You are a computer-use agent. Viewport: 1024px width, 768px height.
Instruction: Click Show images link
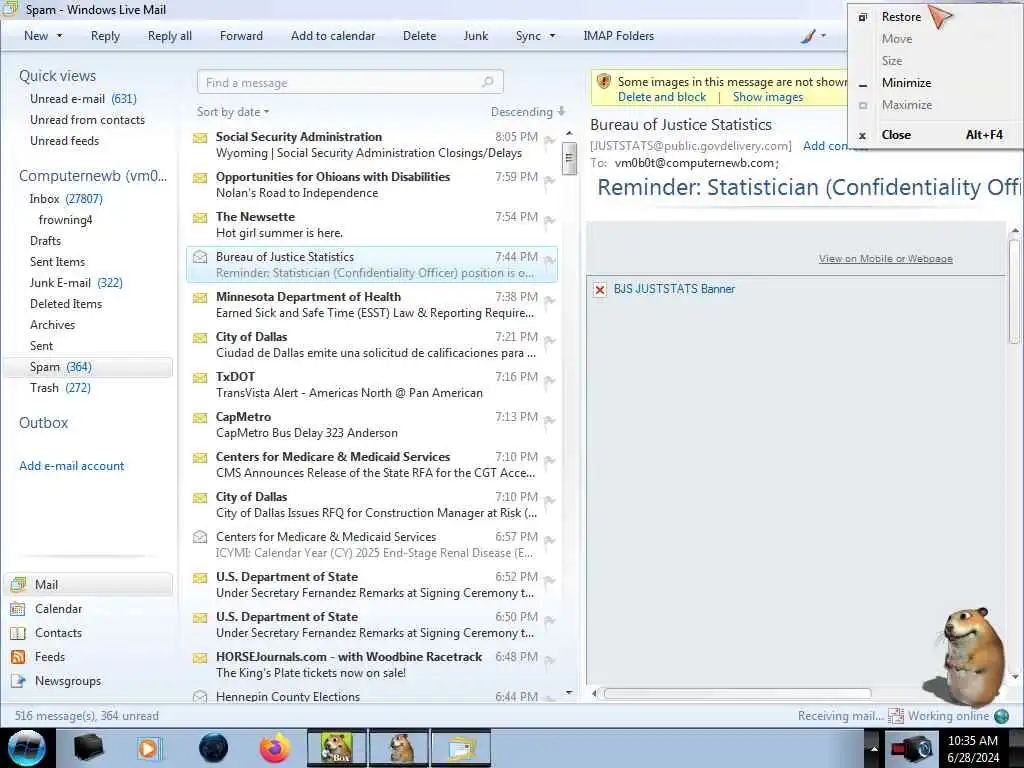click(x=767, y=97)
